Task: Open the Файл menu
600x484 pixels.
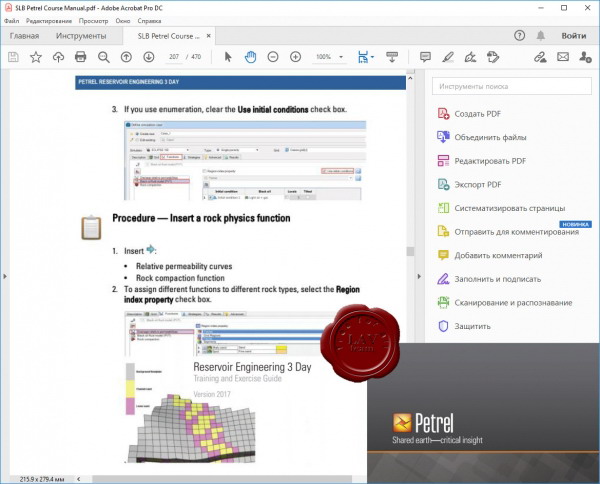Action: tap(11, 21)
